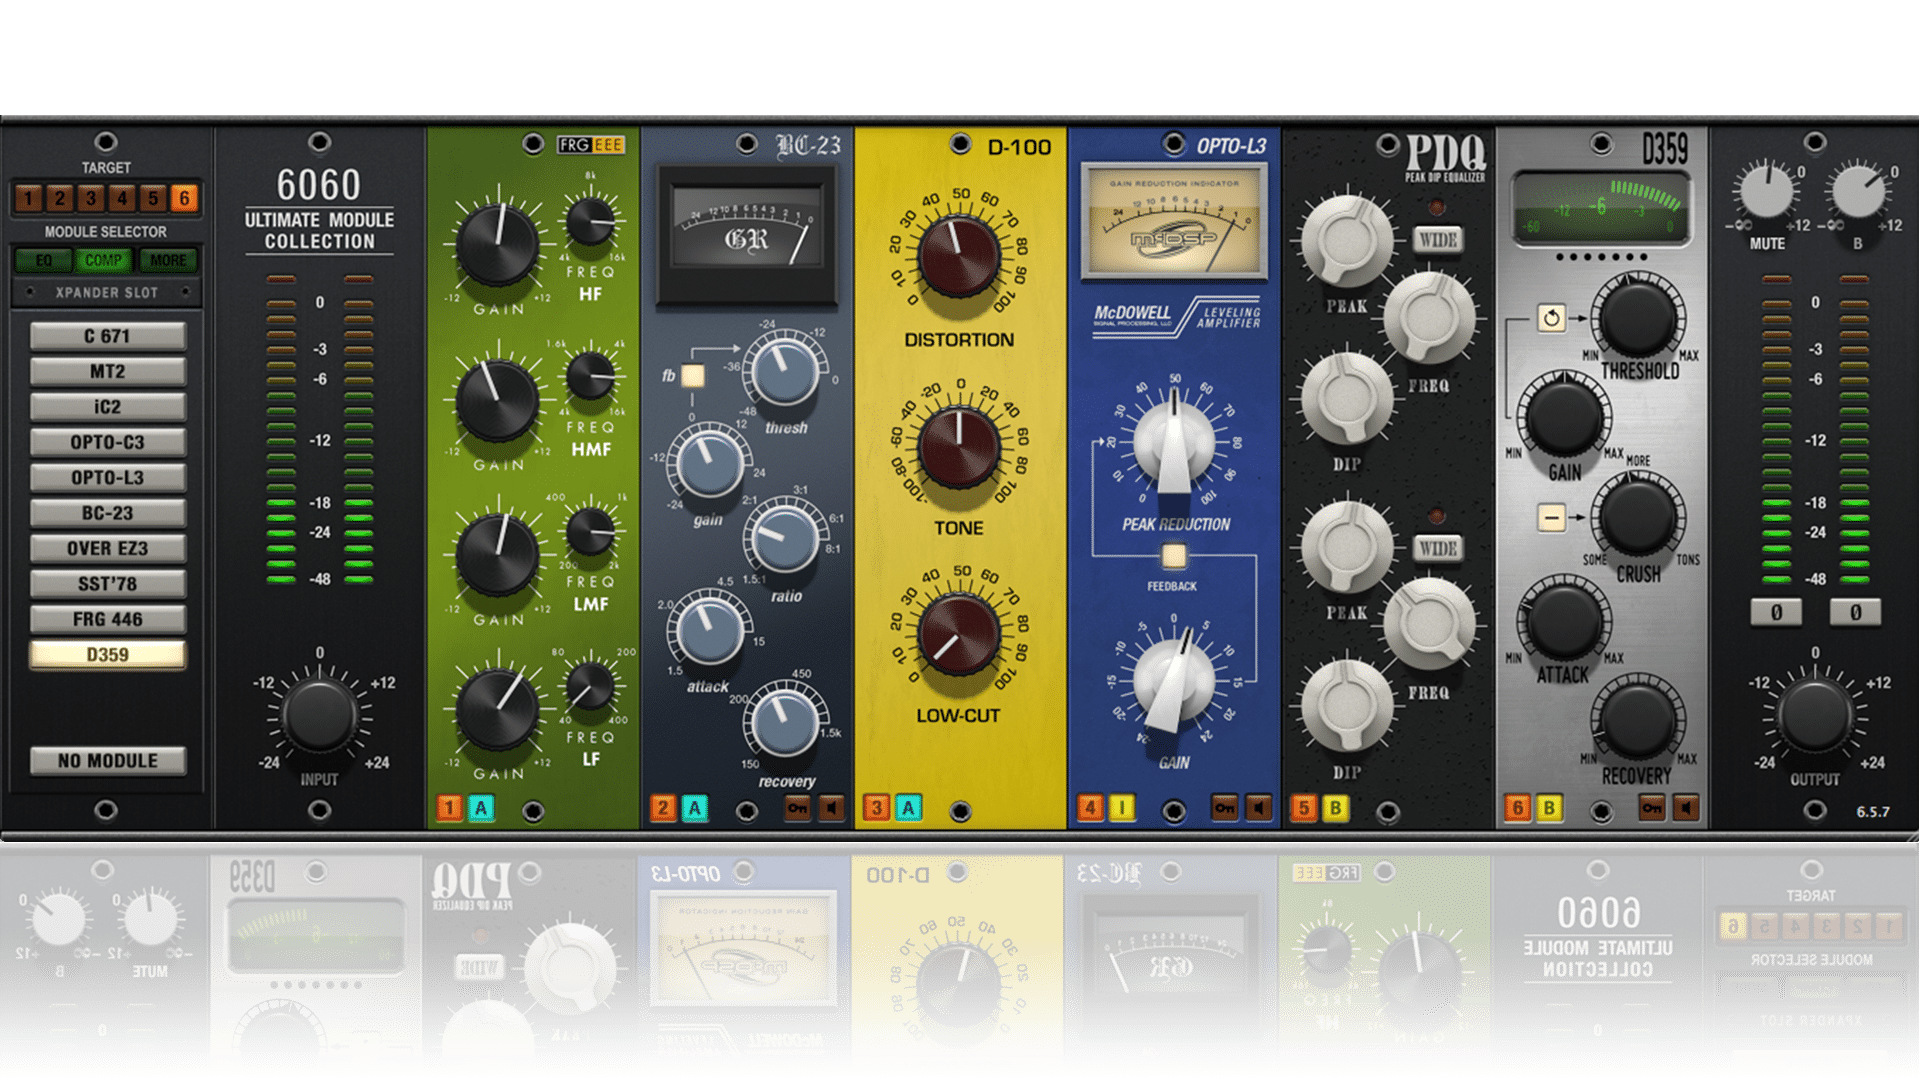Click the BC-23 thresh knob
The width and height of the screenshot is (1920, 1080).
785,371
